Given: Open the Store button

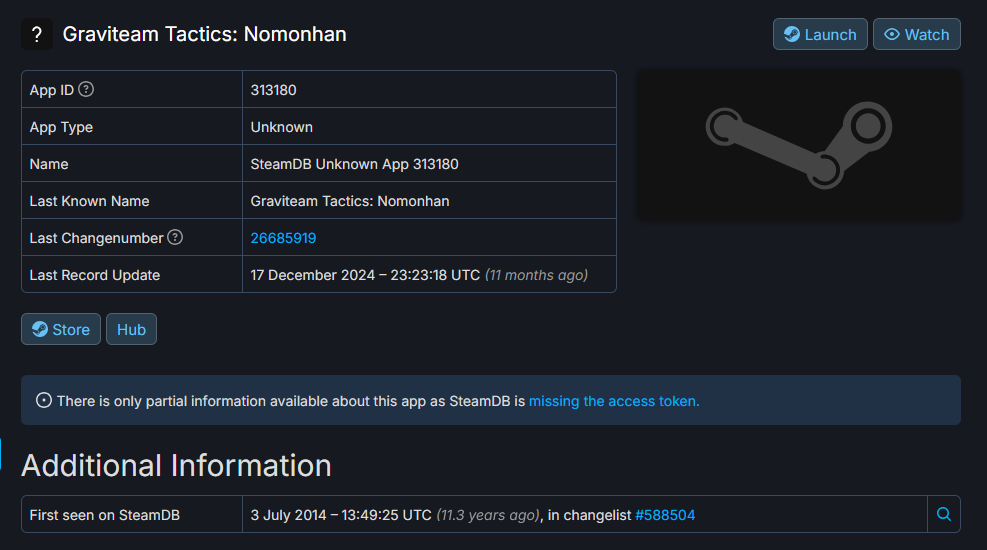Looking at the screenshot, I should pos(61,329).
